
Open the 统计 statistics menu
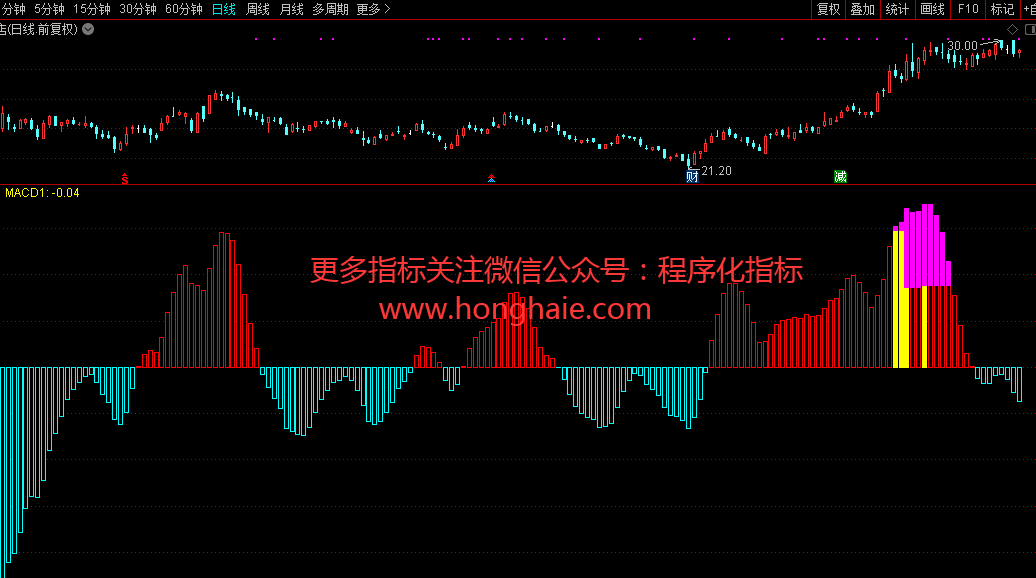pyautogui.click(x=897, y=9)
